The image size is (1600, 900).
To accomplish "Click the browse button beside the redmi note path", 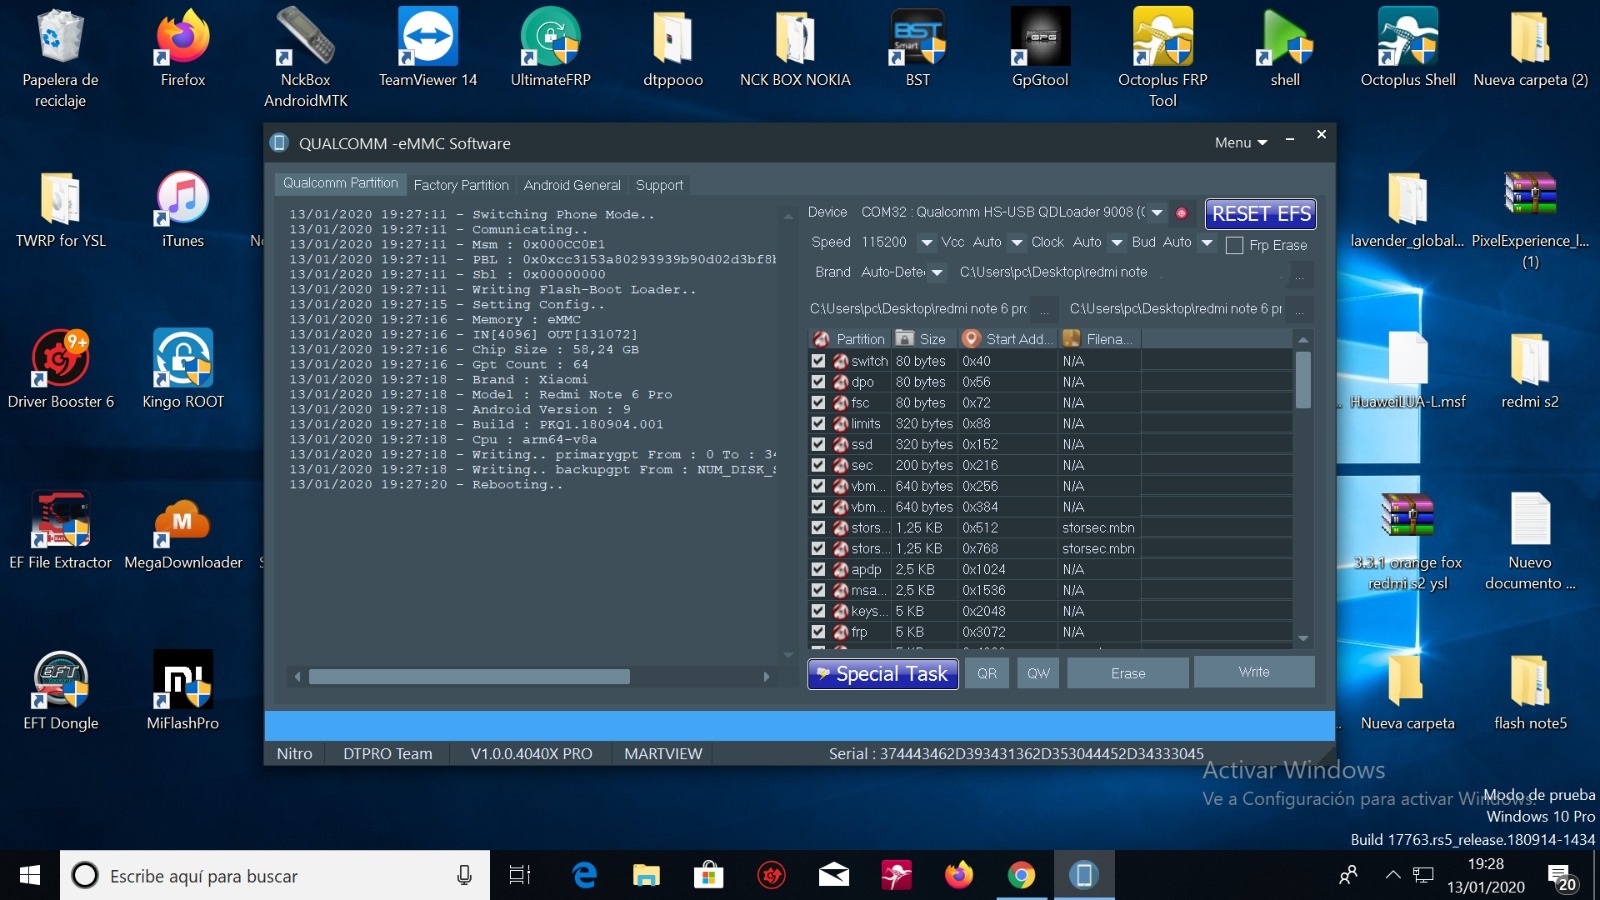I will click(1300, 274).
